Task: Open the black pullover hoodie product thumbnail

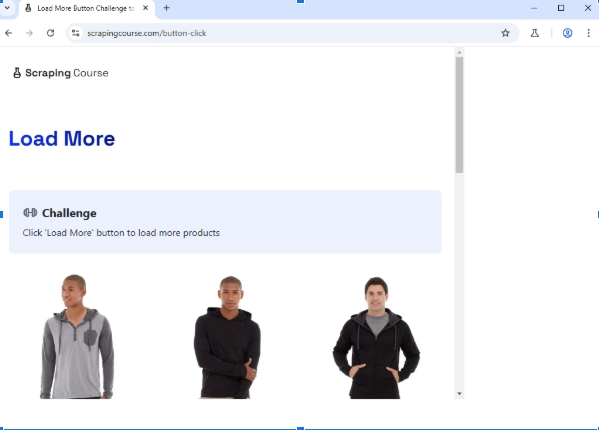Action: pos(227,337)
